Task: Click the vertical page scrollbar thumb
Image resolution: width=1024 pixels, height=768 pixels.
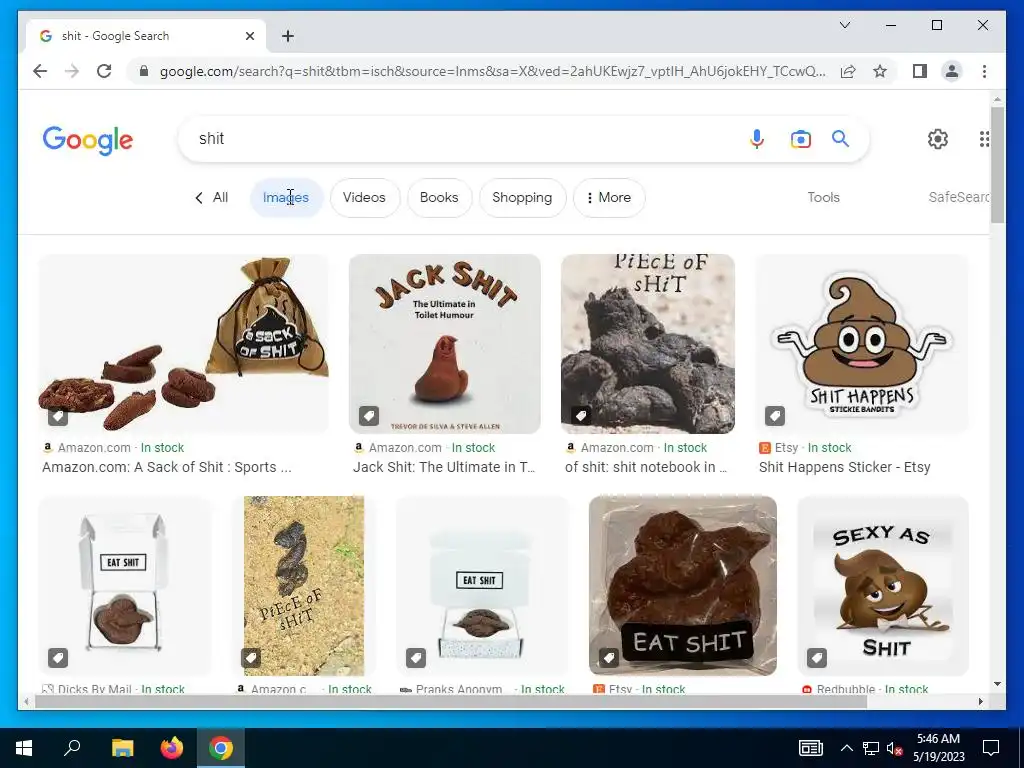Action: point(997,165)
